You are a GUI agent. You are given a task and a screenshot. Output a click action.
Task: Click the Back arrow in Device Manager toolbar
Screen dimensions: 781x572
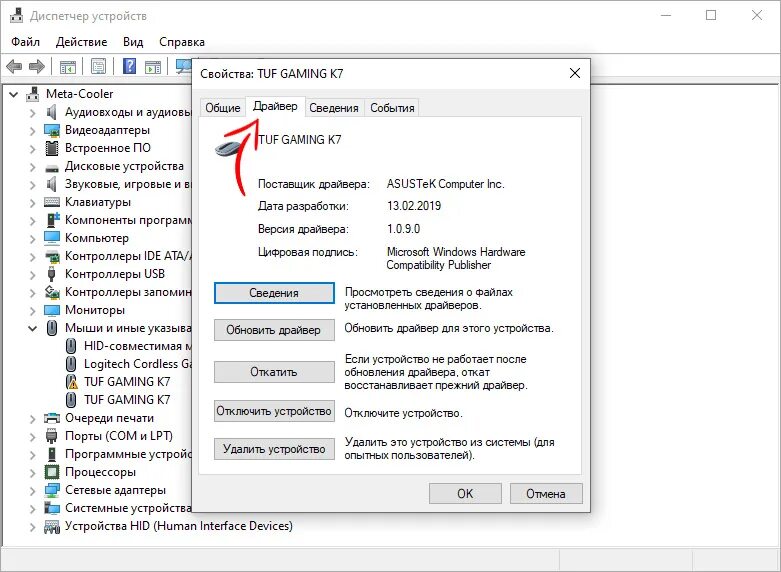pyautogui.click(x=14, y=66)
